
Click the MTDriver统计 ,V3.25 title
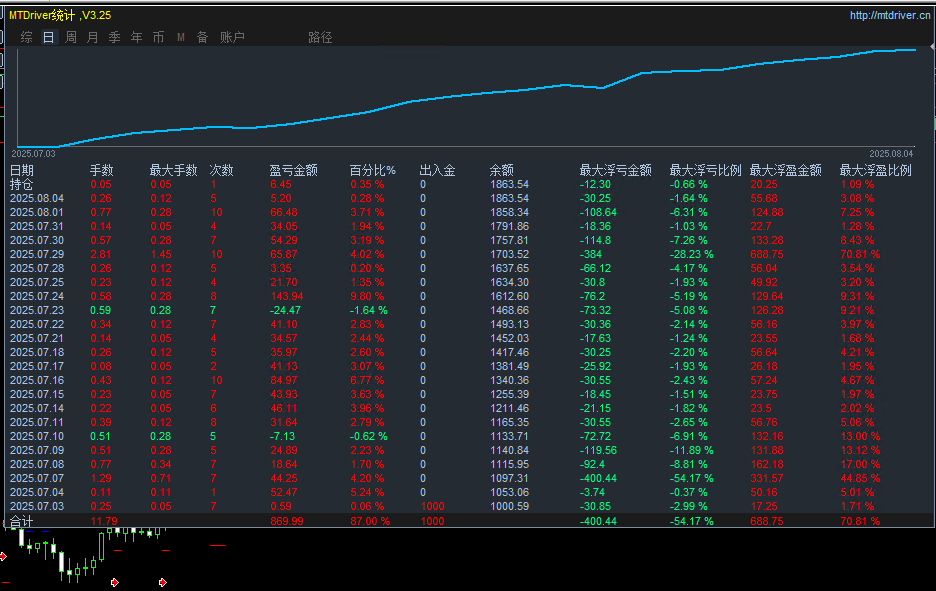(x=60, y=16)
